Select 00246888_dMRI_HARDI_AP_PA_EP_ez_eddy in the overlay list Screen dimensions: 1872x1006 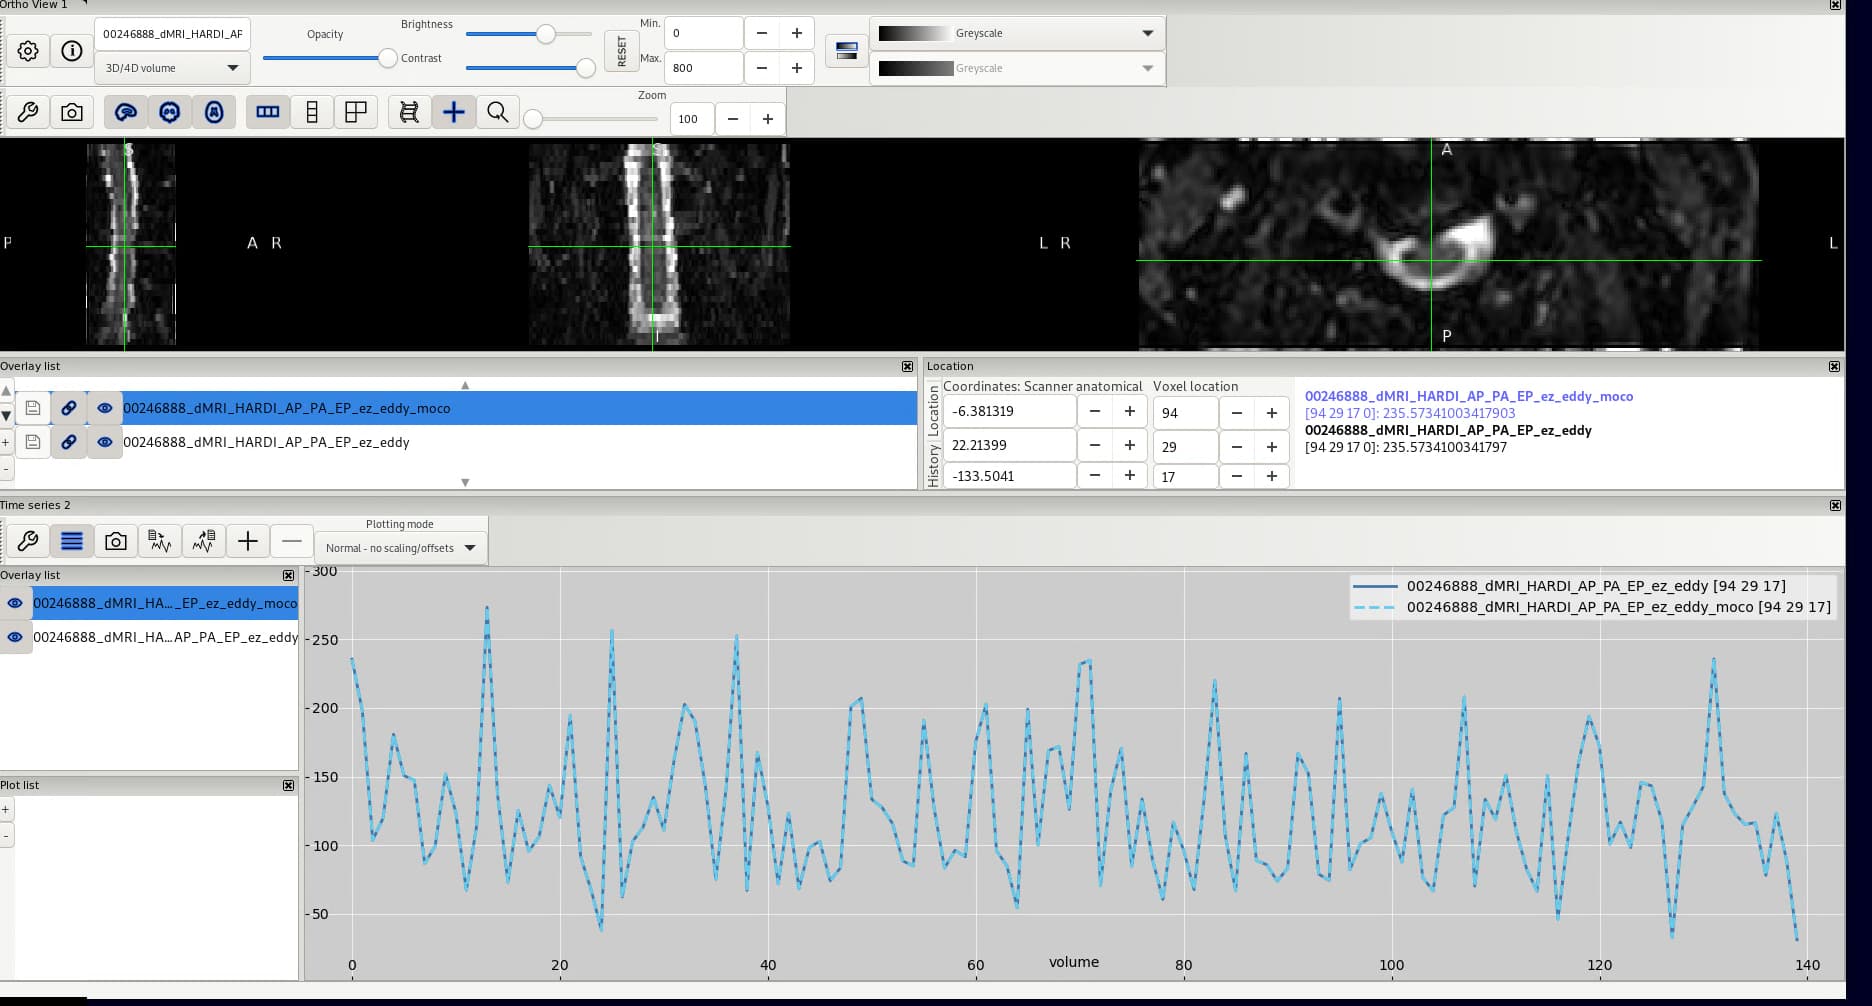point(266,442)
